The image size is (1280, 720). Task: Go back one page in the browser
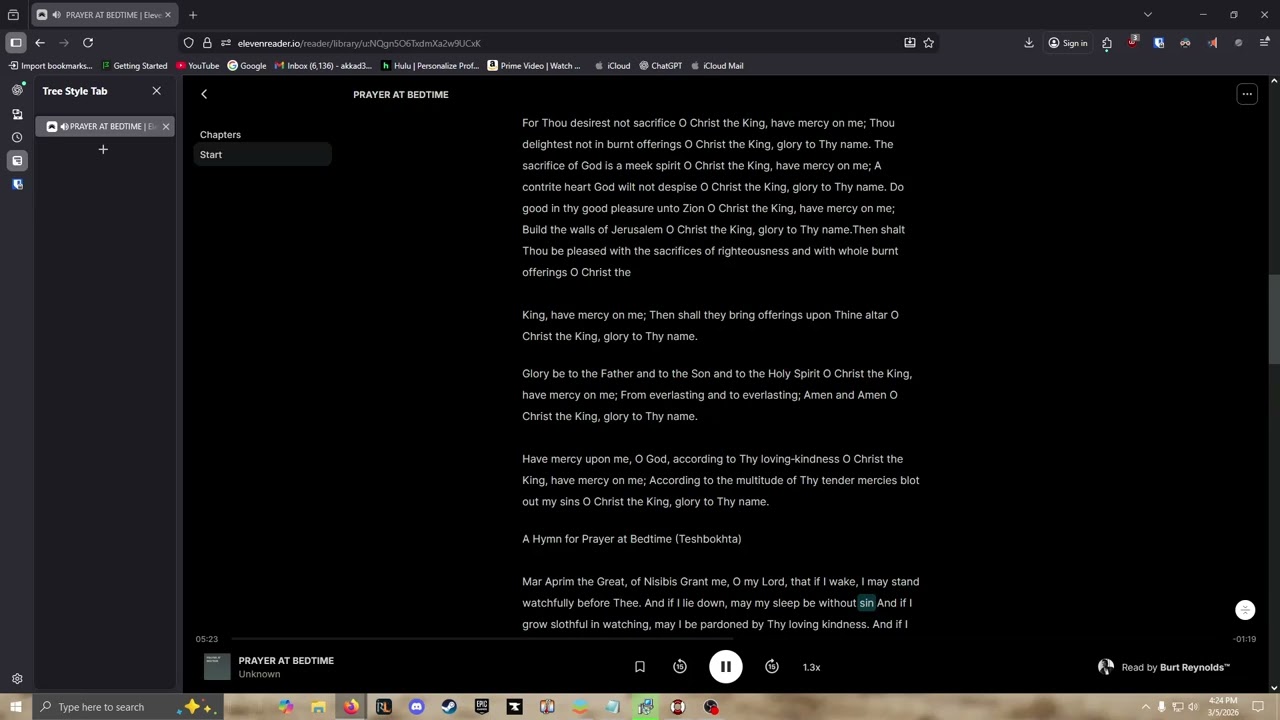(40, 43)
